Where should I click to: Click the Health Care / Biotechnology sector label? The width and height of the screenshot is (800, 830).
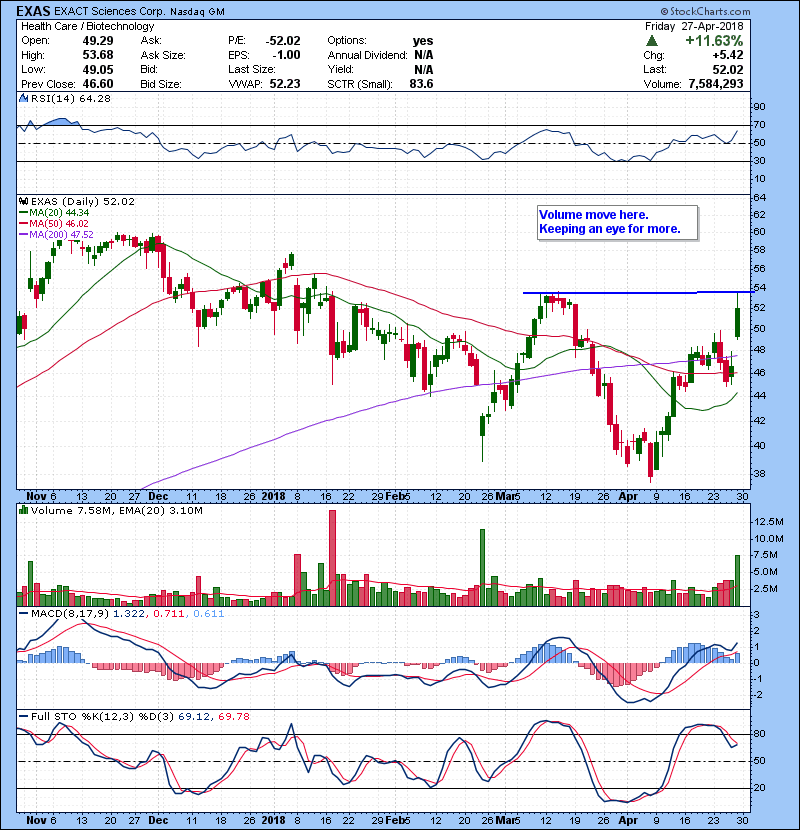87,26
